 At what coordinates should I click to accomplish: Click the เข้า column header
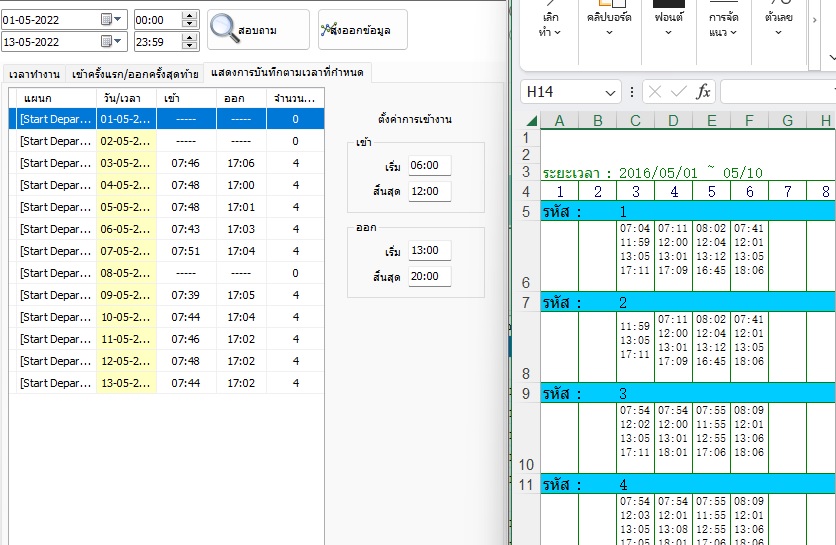[186, 98]
